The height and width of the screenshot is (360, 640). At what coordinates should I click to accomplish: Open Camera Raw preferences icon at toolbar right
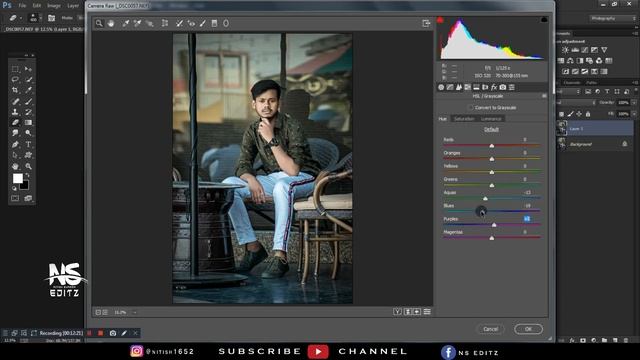click(x=426, y=23)
